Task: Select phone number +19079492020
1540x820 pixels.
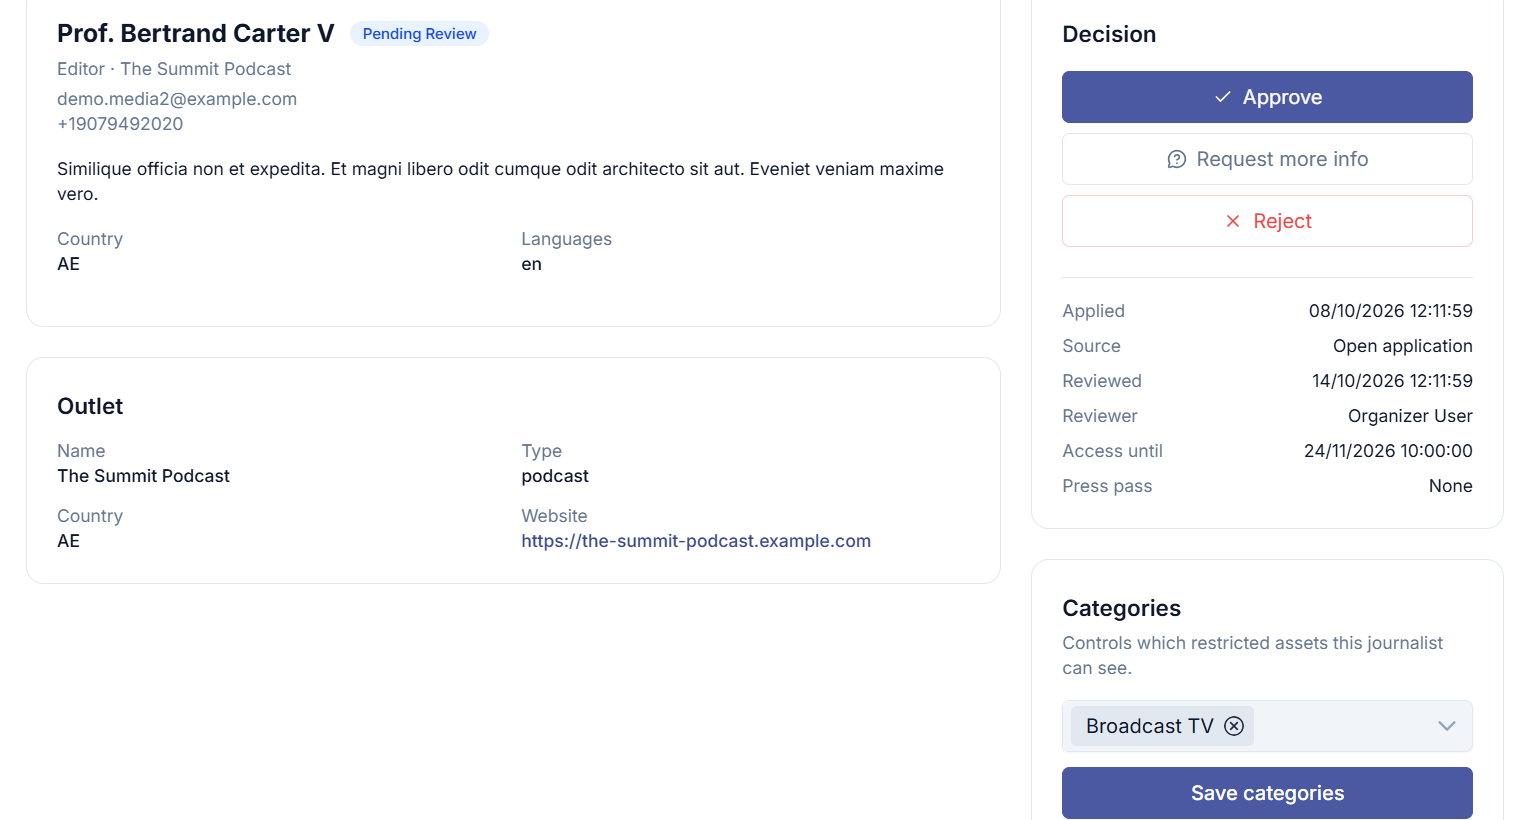Action: point(120,124)
